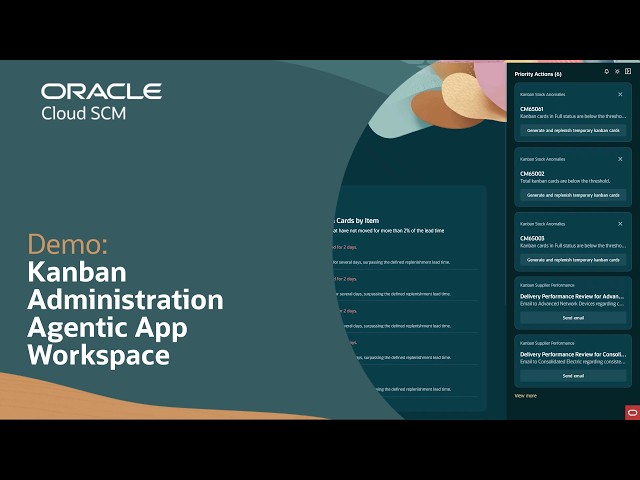
Task: Click the View more link
Action: click(526, 396)
